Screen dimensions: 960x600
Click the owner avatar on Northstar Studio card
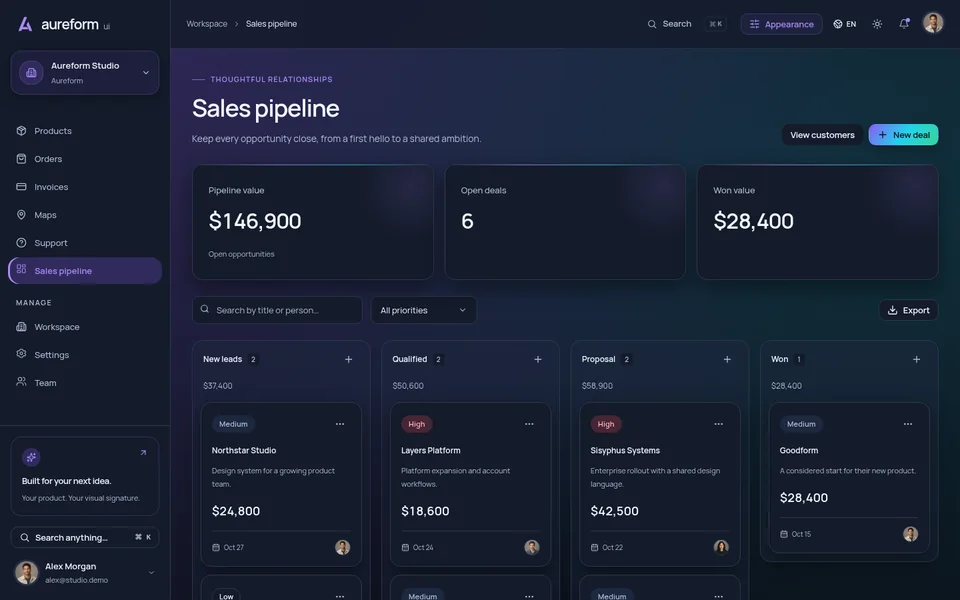[x=343, y=547]
